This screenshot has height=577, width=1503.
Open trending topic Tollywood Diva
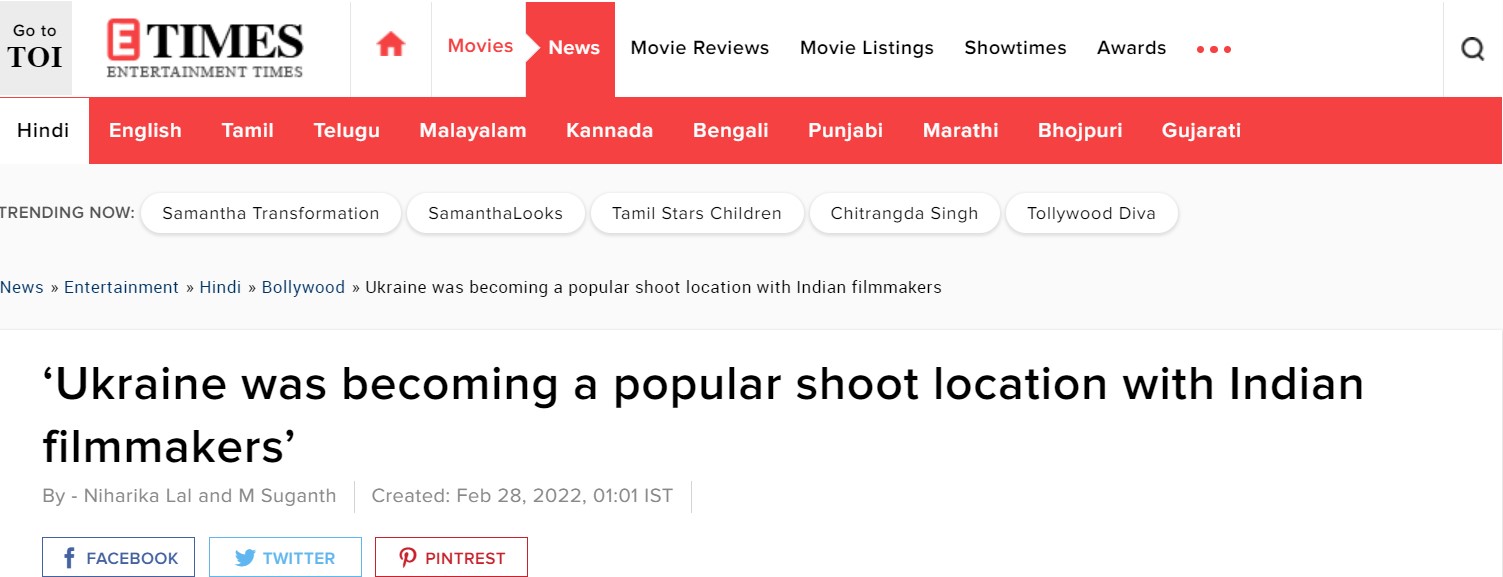[1091, 213]
